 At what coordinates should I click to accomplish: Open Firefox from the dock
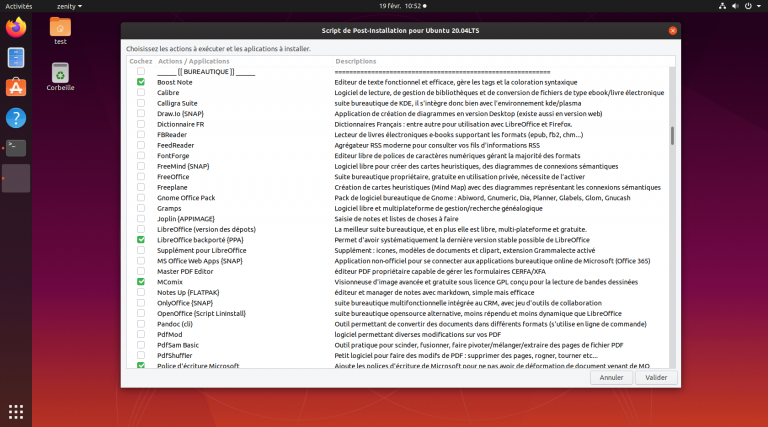(16, 27)
